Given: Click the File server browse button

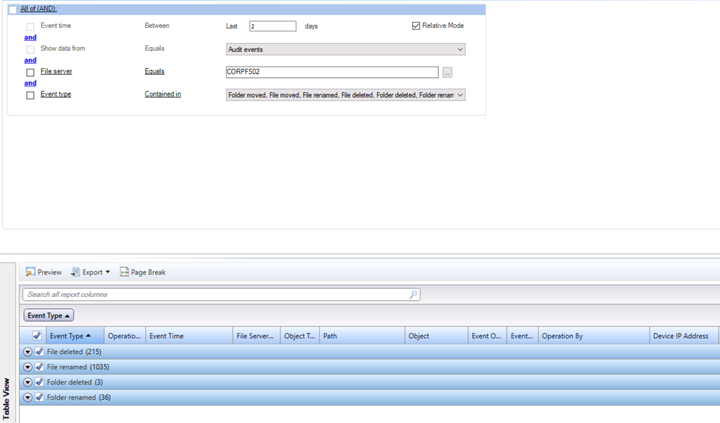Looking at the screenshot, I should coord(448,72).
